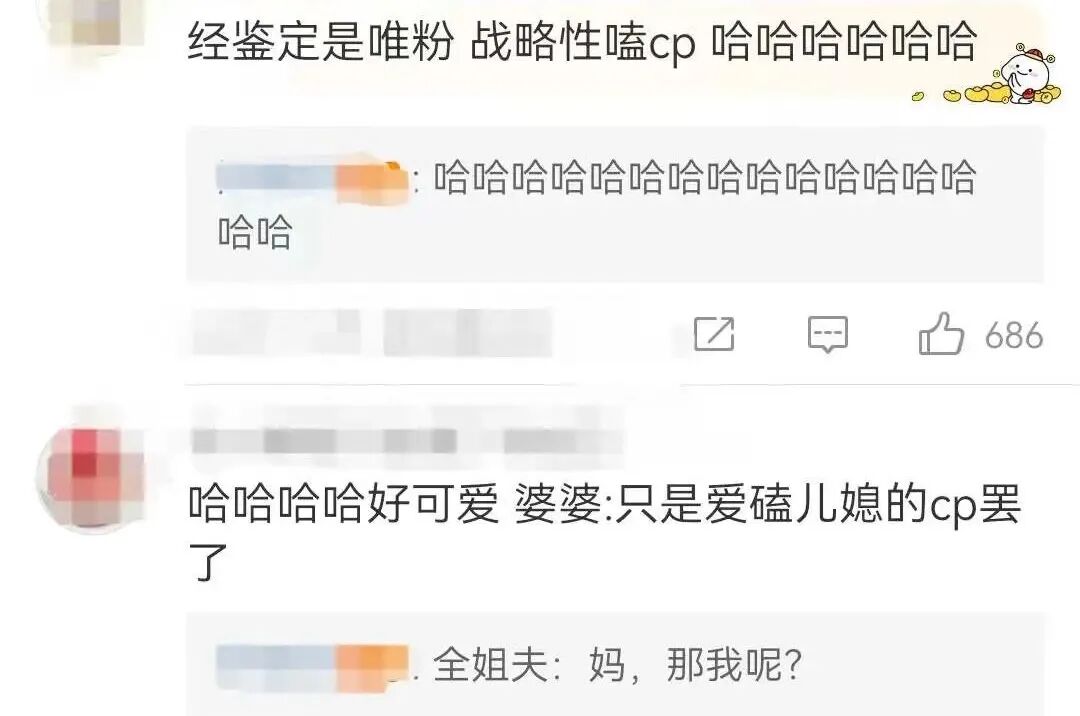Click the final 了 of second comment
The image size is (1080, 716).
(x=208, y=562)
